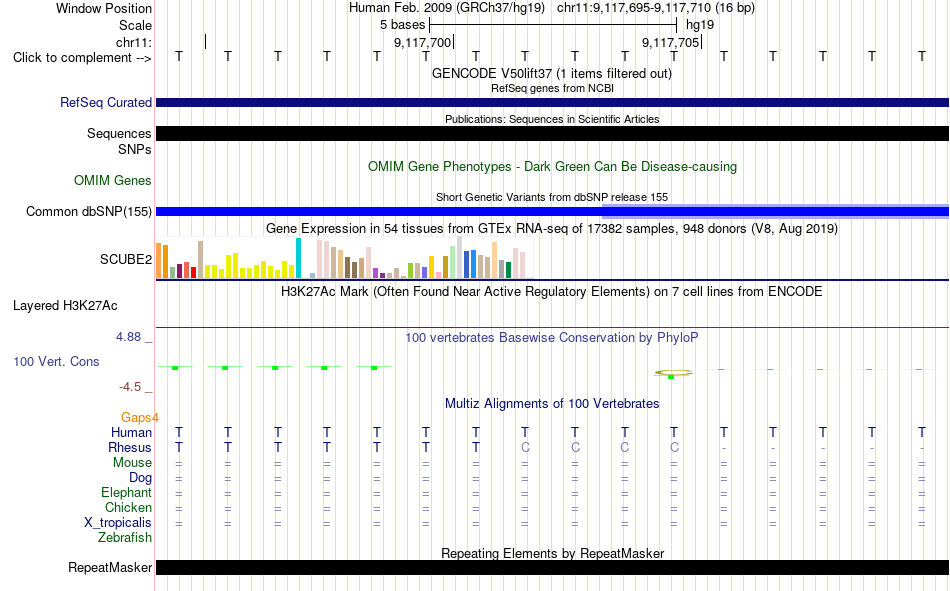
Task: Open the Layered H3K27Ac track label
Action: click(x=65, y=306)
